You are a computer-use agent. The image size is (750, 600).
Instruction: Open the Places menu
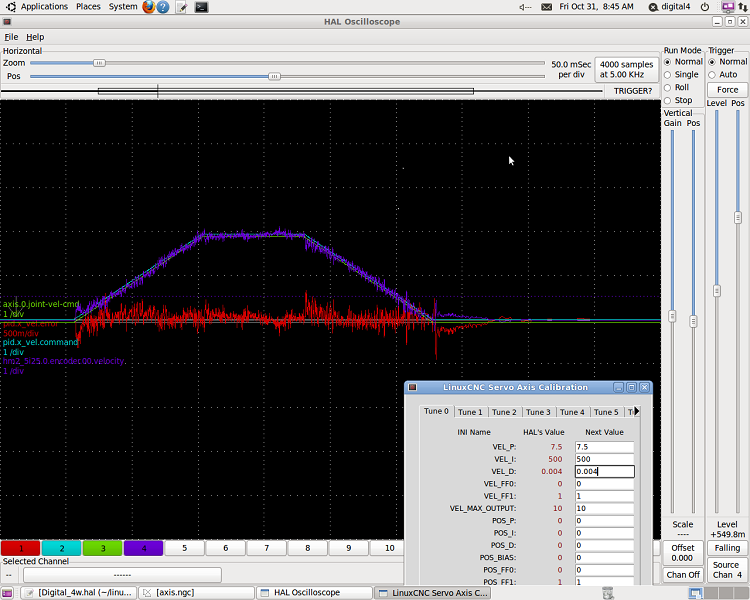coord(88,7)
